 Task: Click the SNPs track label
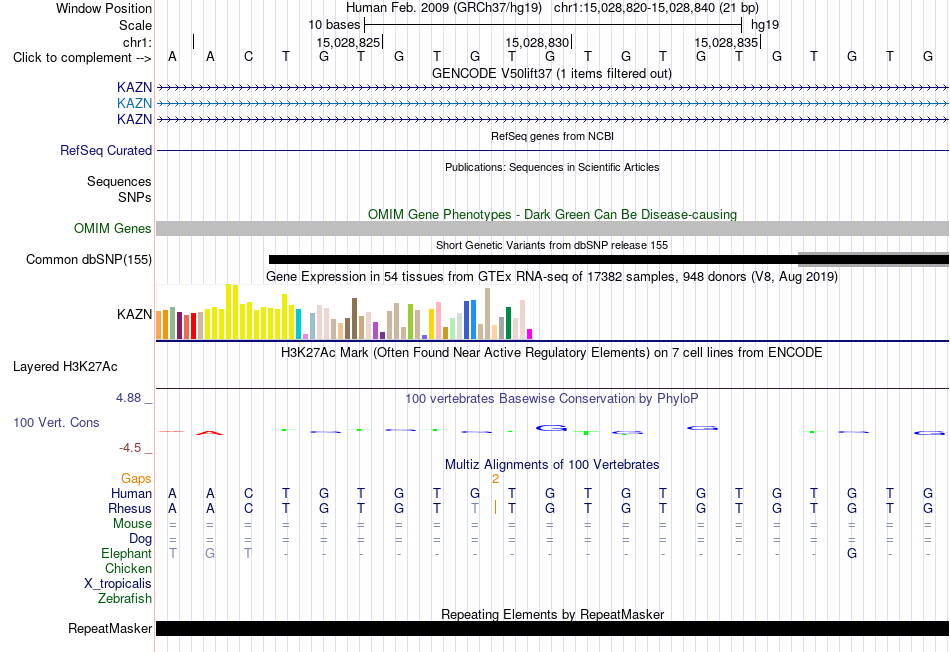135,198
